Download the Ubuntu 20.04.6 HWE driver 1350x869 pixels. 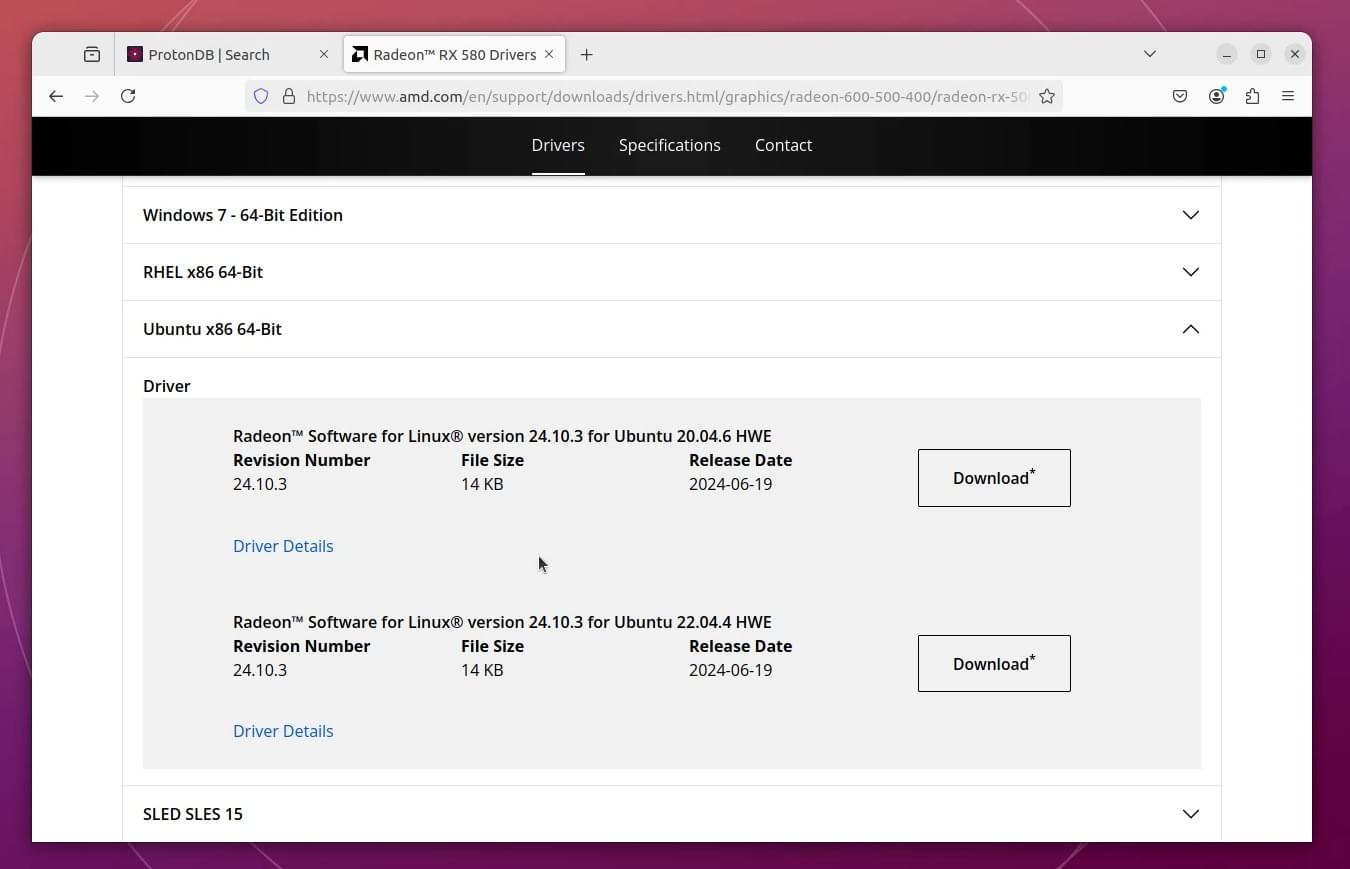(x=994, y=478)
